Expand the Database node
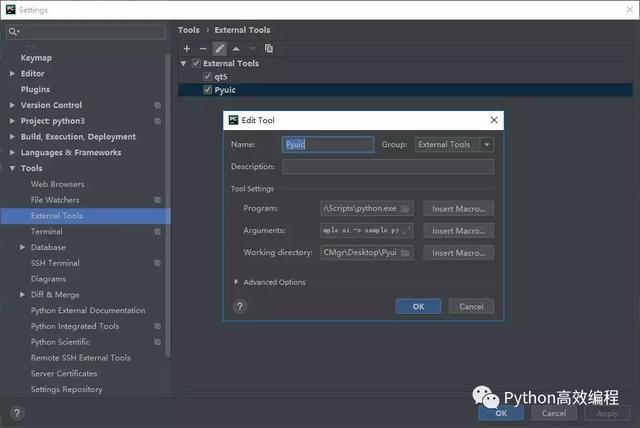Screen dimensions: 640x428 (22, 247)
